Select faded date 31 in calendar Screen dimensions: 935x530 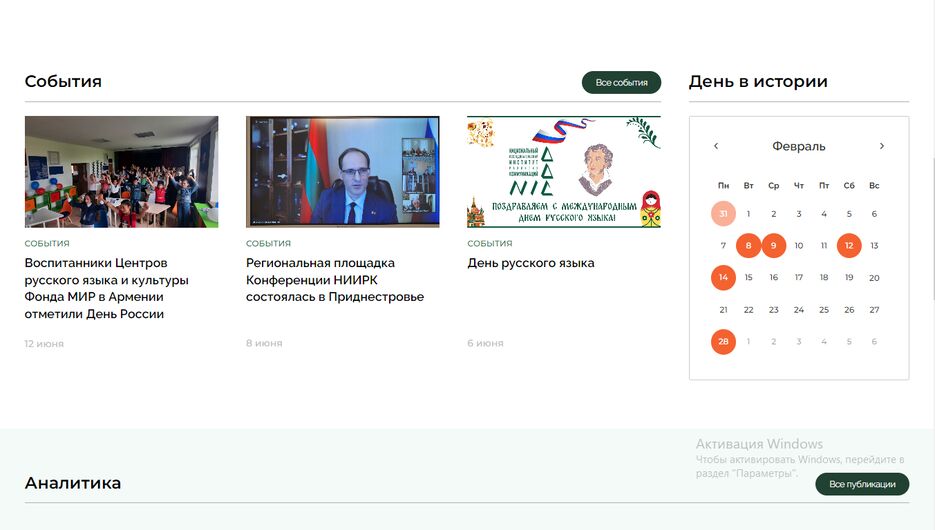tap(723, 214)
